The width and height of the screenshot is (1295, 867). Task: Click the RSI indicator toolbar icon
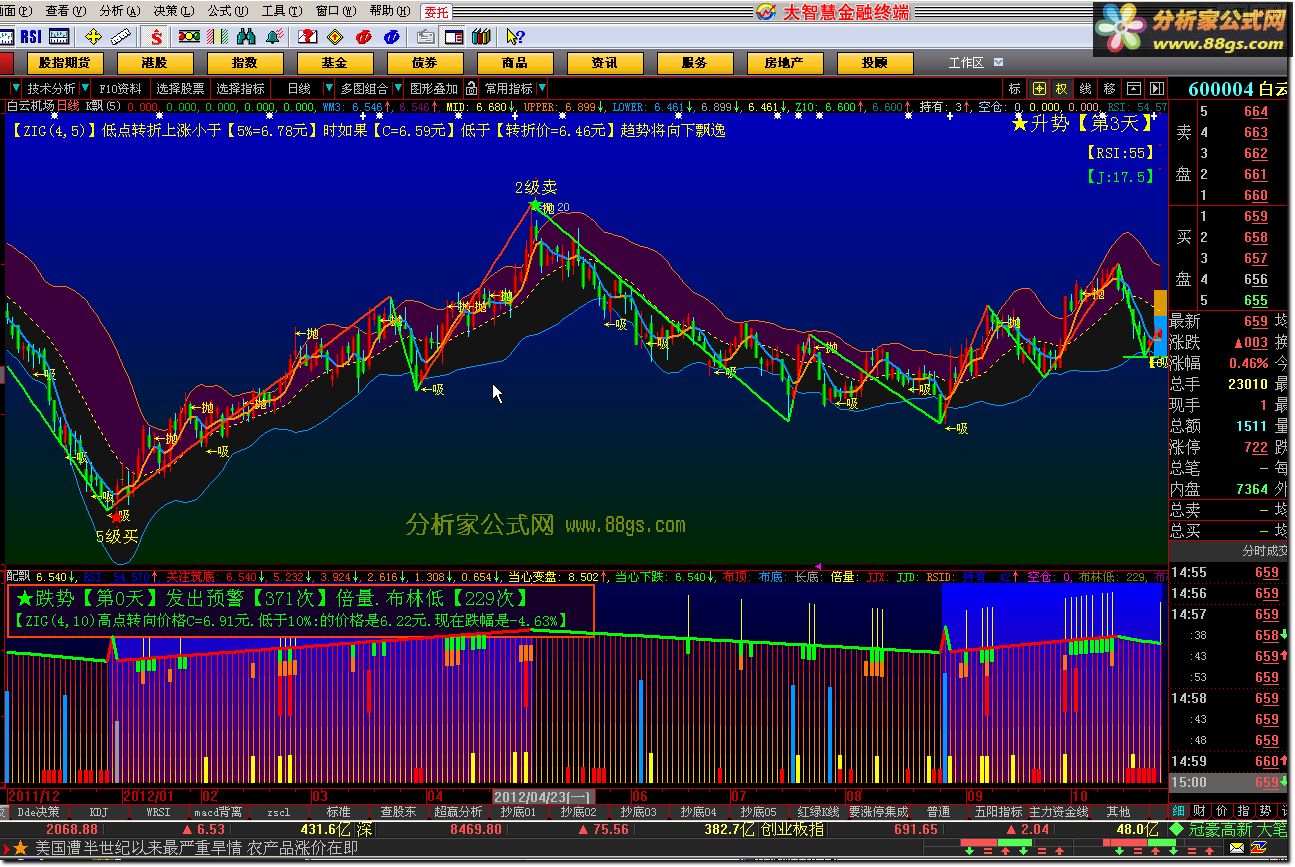(31, 37)
